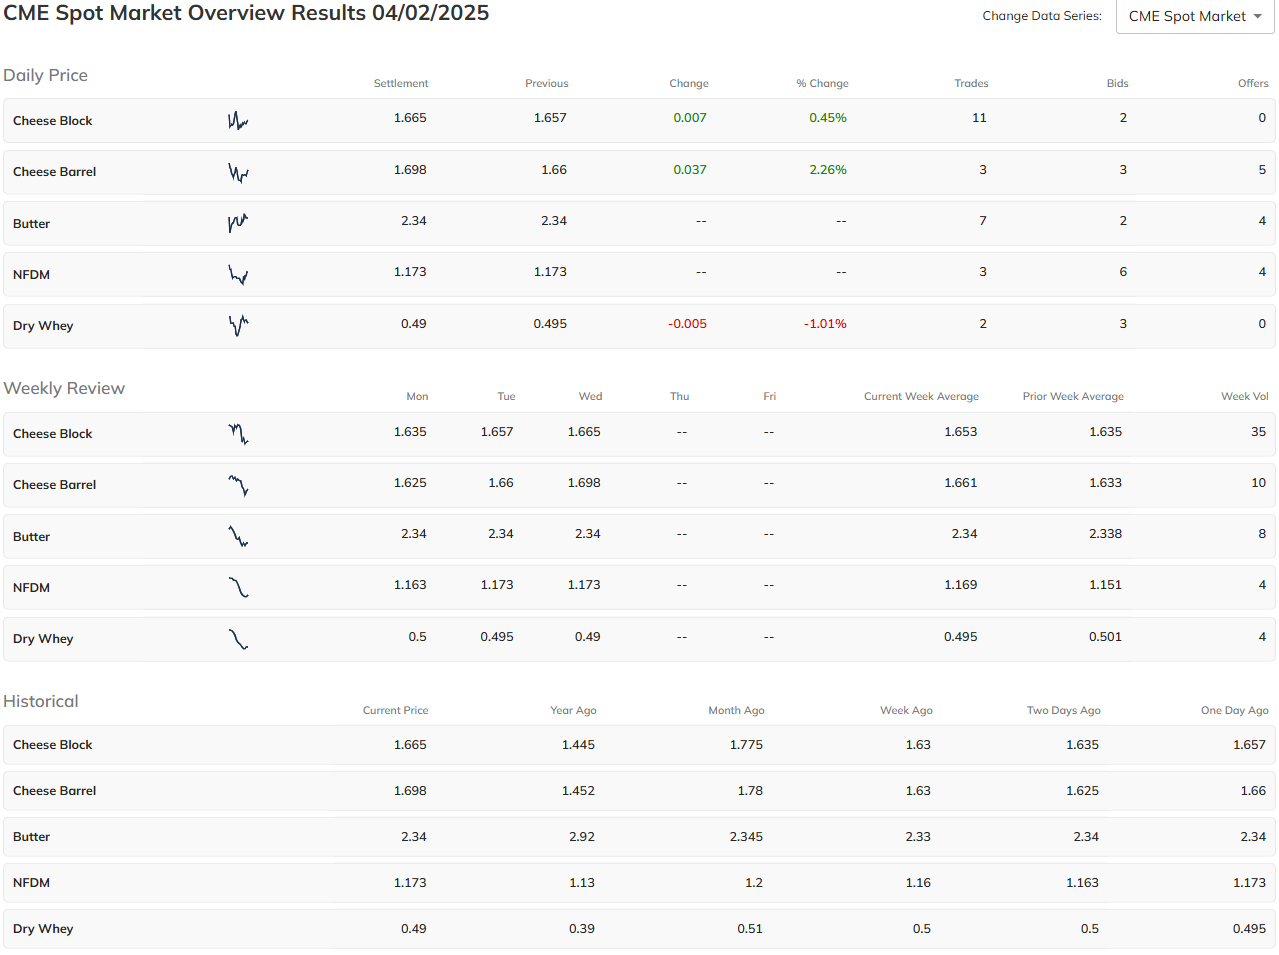Click the Previous column header
Image resolution: width=1279 pixels, height=955 pixels.
546,83
